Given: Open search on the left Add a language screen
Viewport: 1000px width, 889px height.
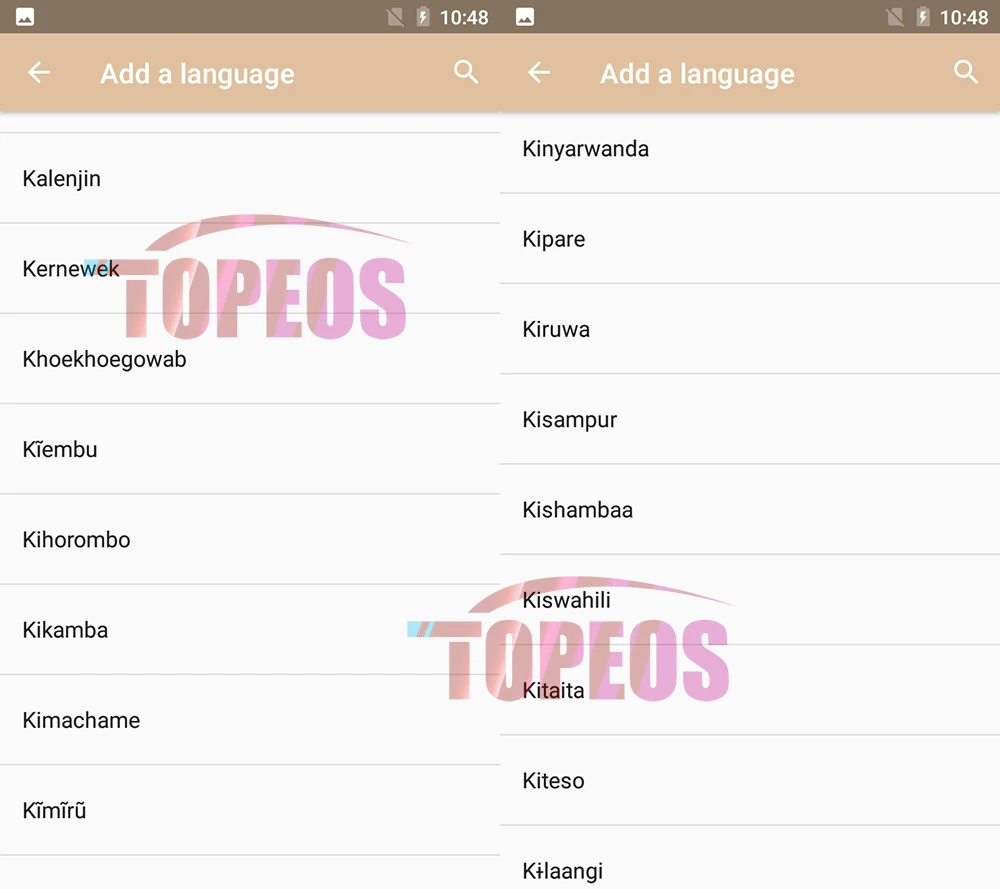Looking at the screenshot, I should coord(466,72).
